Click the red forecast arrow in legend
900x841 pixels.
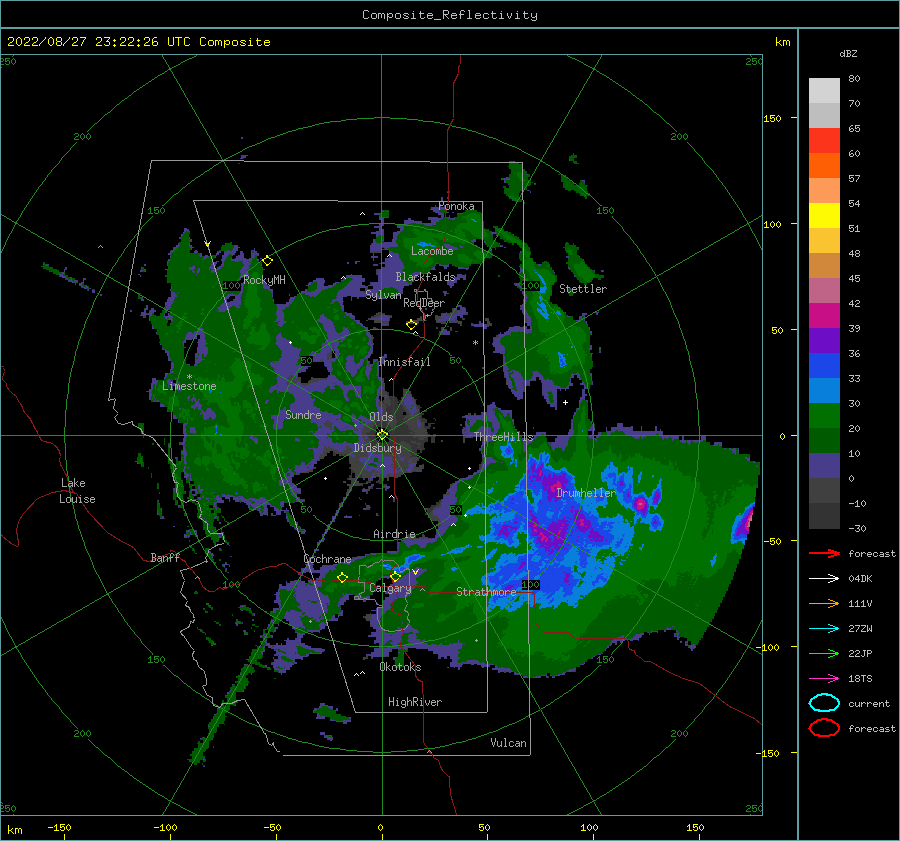click(x=824, y=553)
